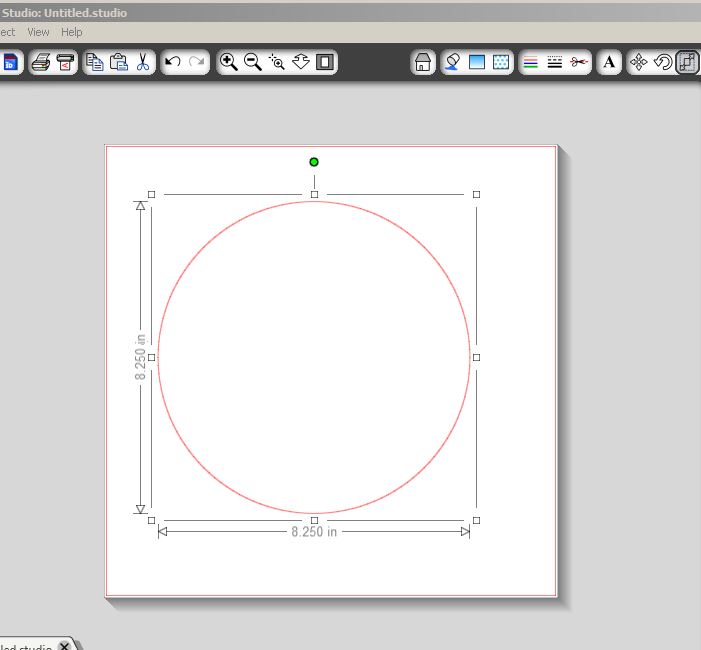Click the bottom-right corner selection handle
The image size is (701, 650).
click(x=477, y=520)
